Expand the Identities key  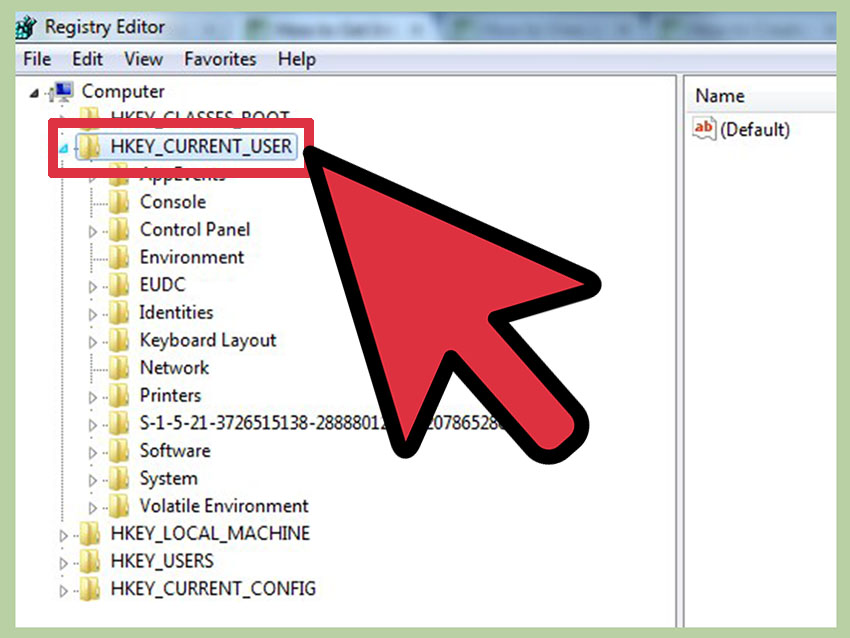(93, 314)
